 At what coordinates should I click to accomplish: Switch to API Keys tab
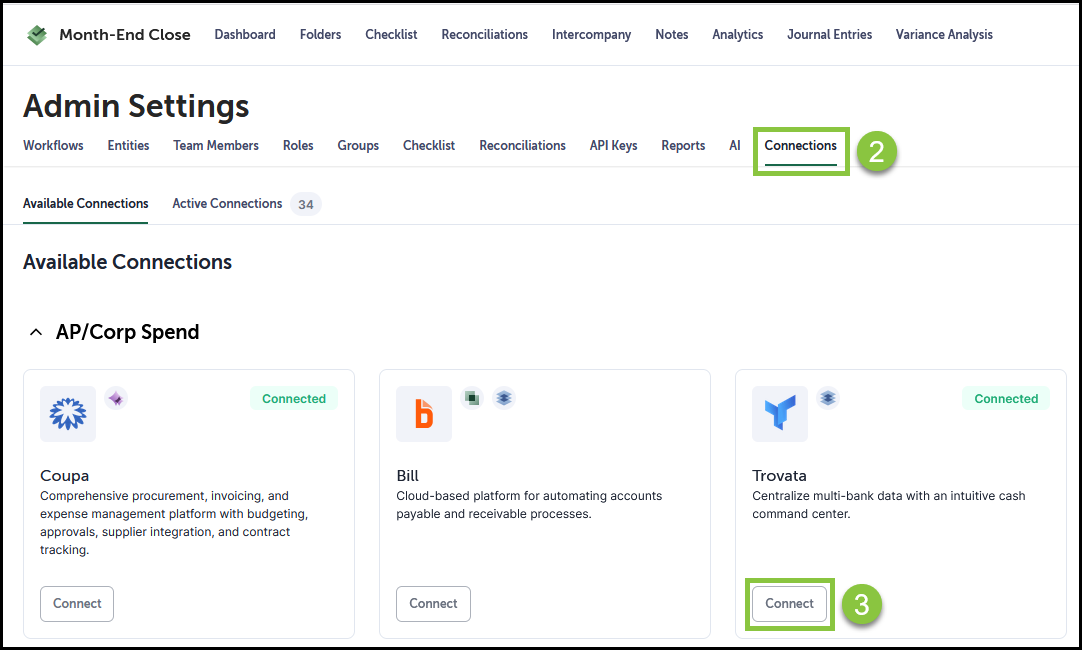(613, 146)
